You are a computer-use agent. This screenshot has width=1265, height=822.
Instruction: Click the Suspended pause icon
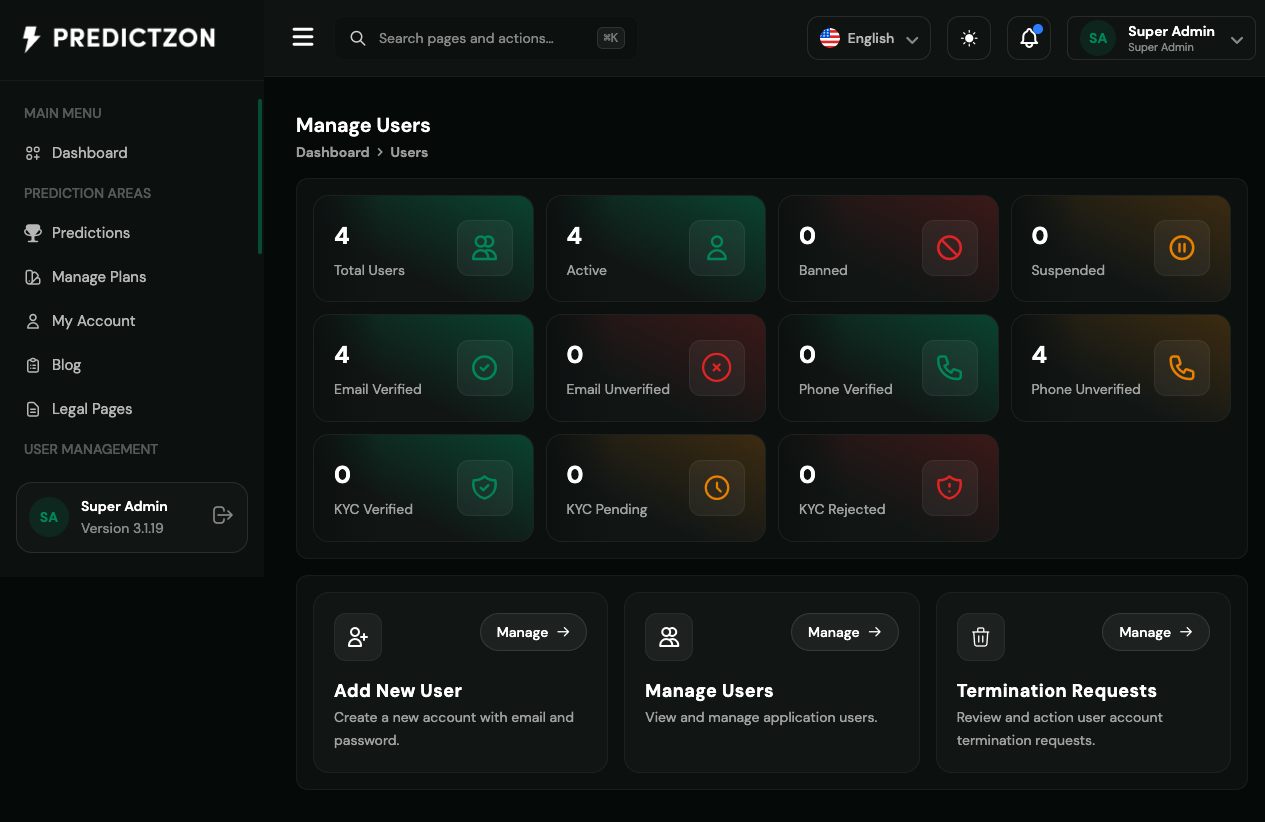coord(1182,248)
